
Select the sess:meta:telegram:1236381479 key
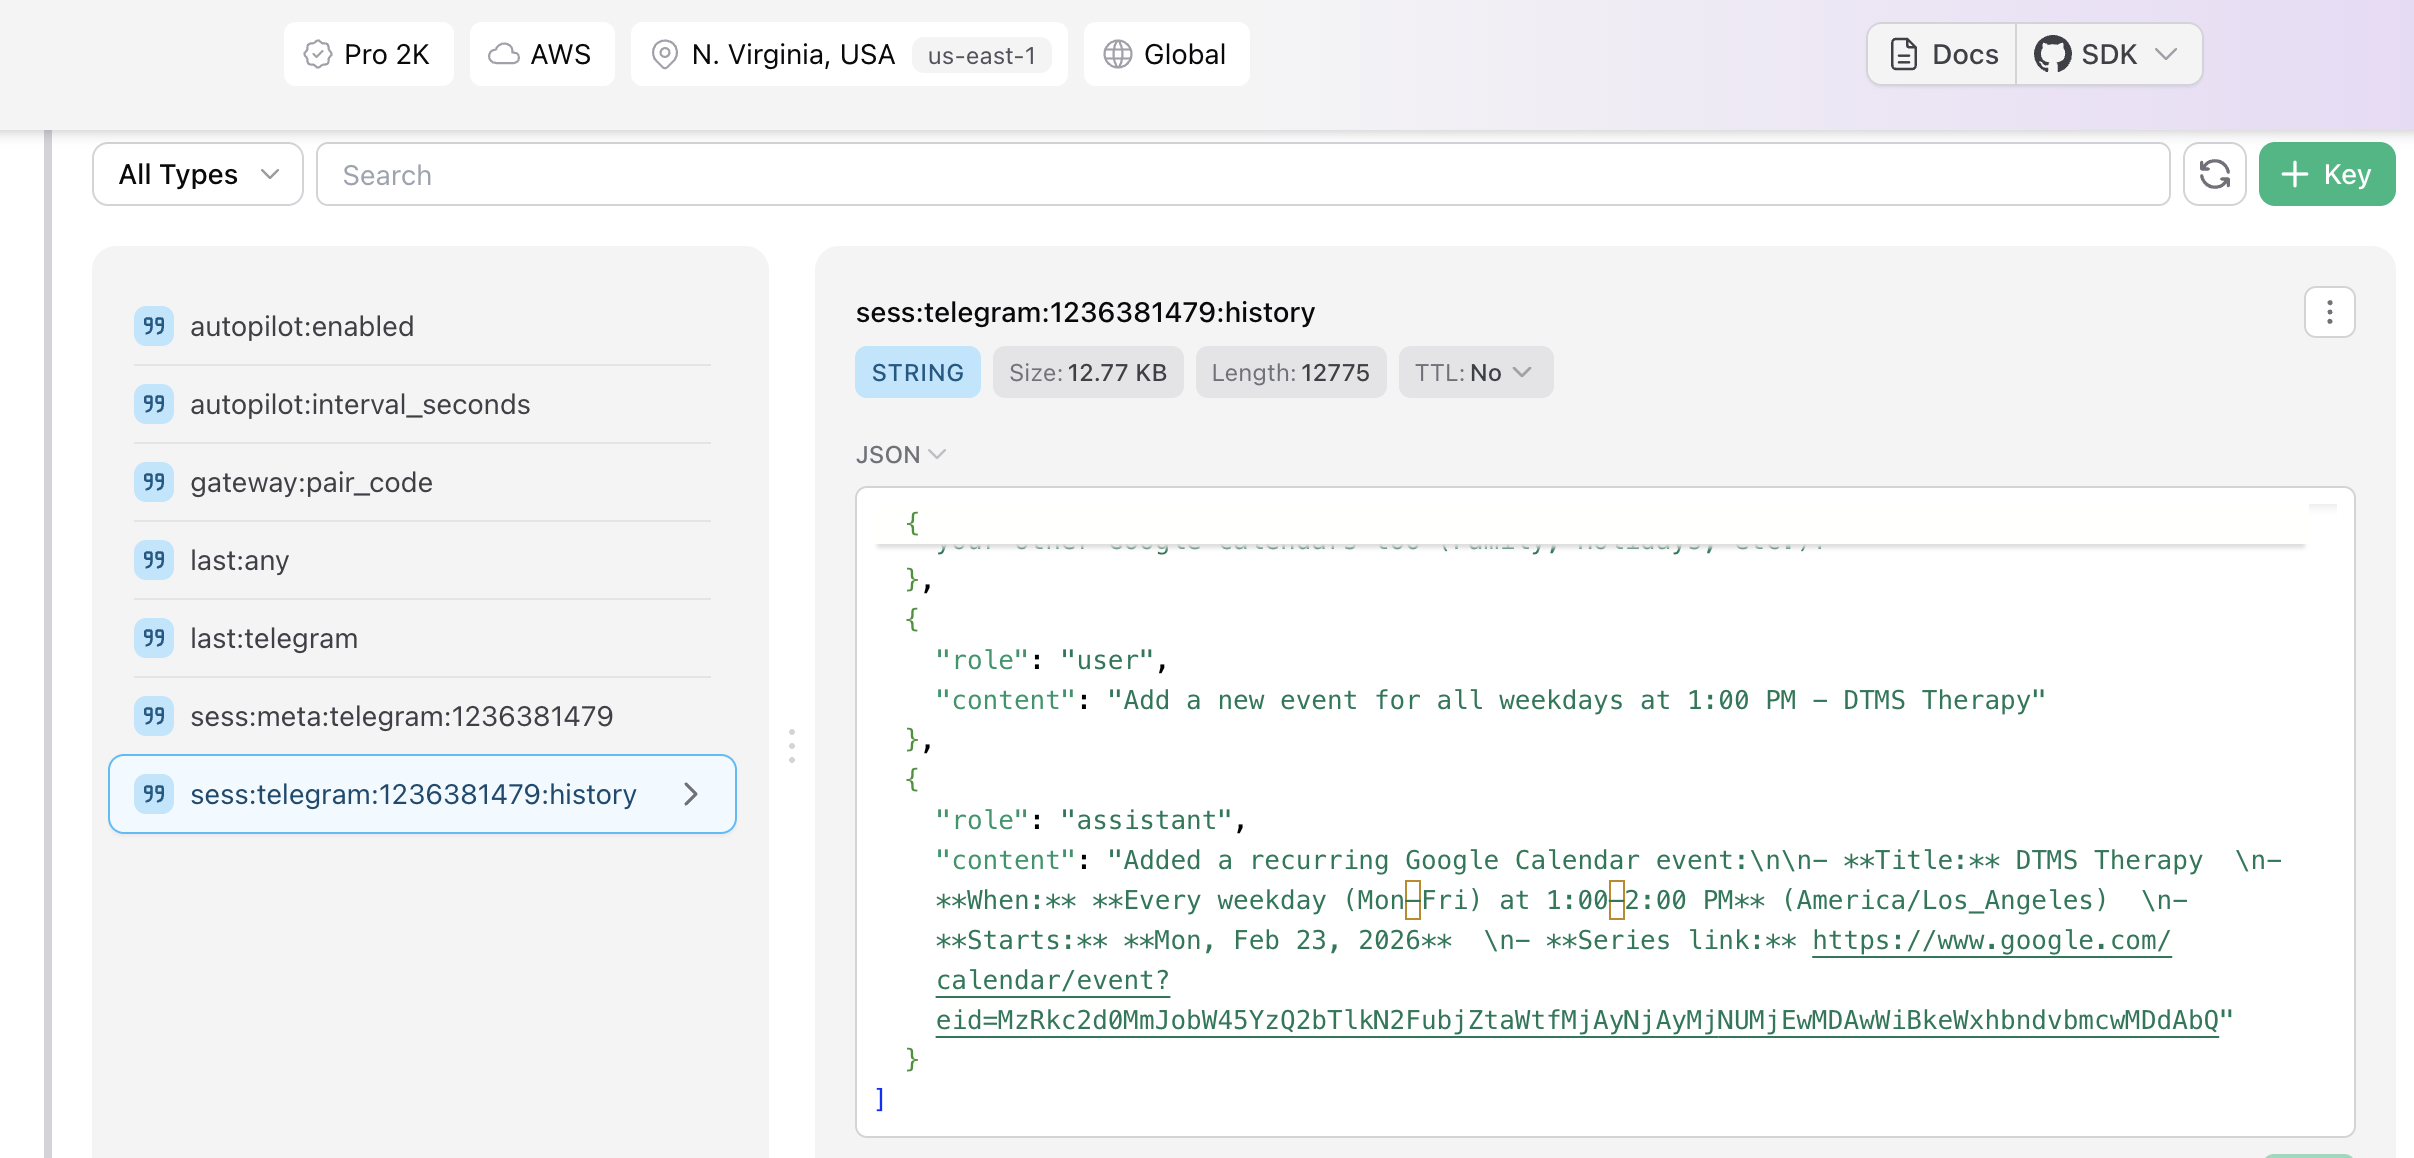click(422, 716)
